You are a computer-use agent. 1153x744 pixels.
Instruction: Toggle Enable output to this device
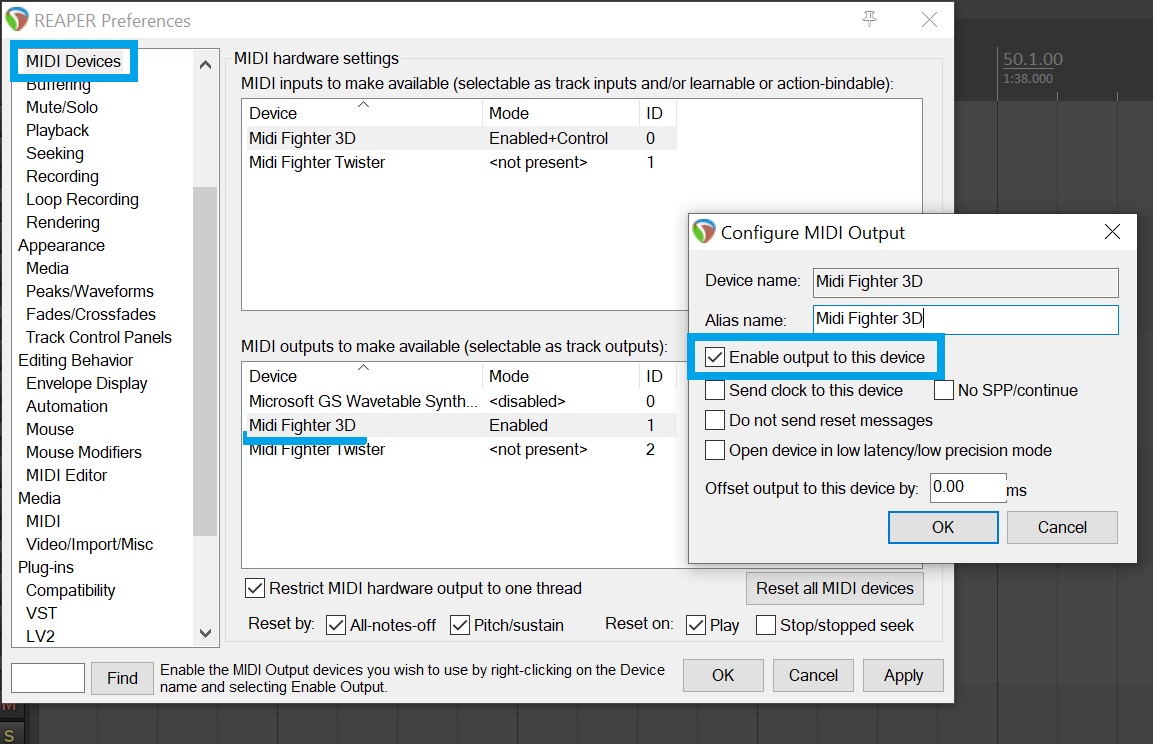[716, 357]
